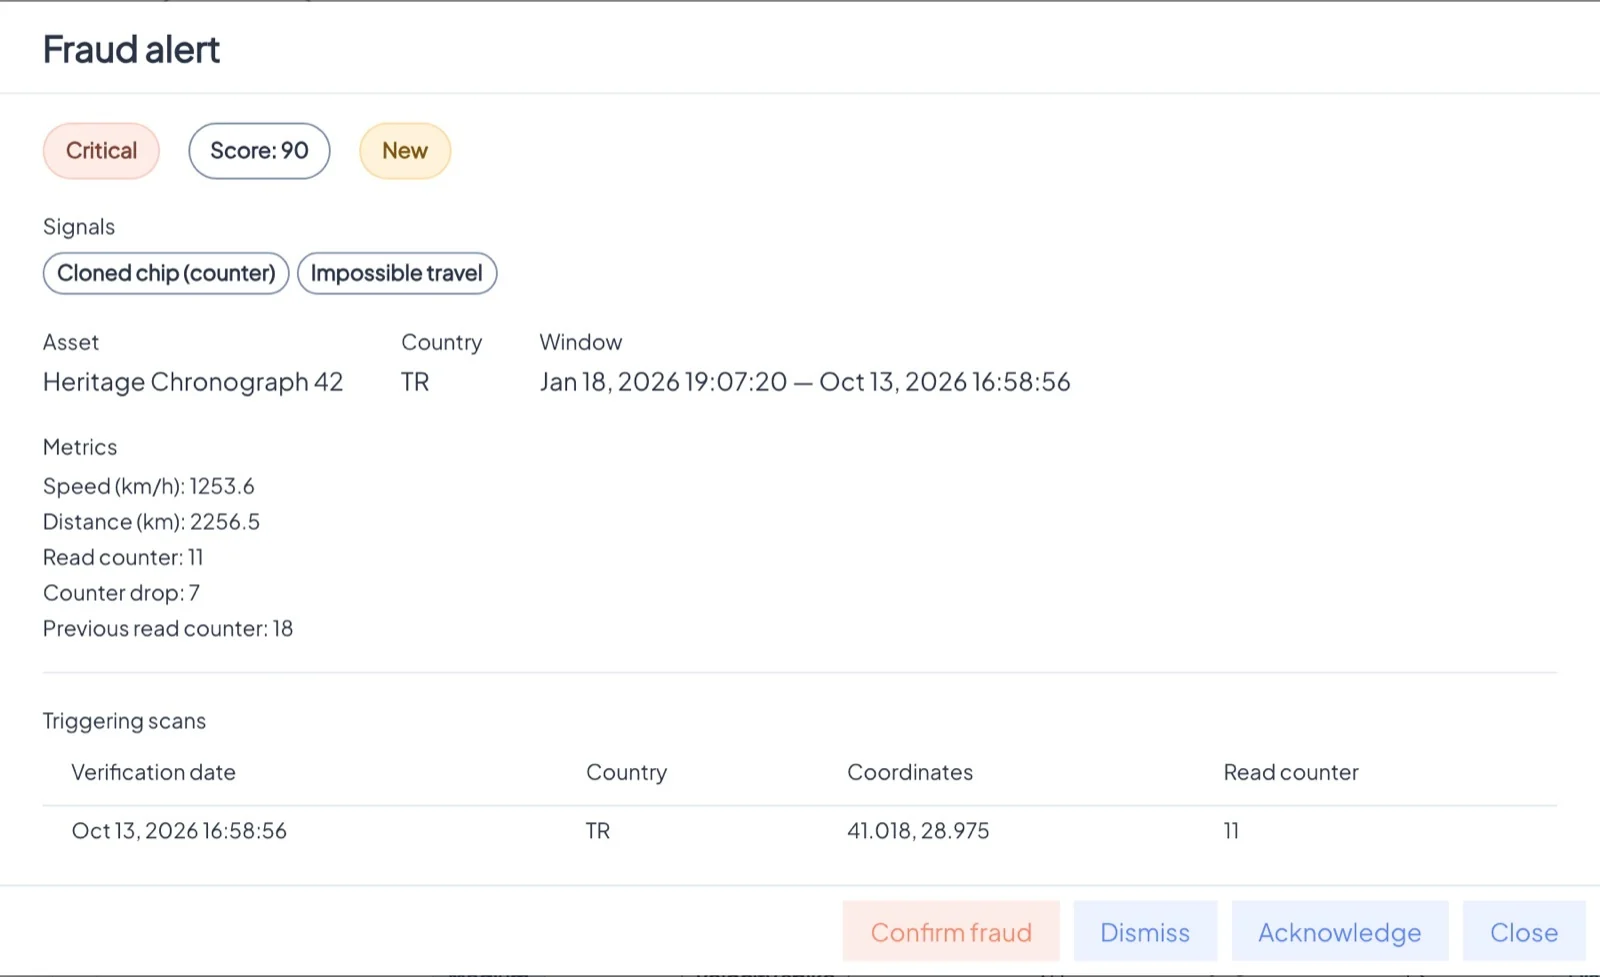Click the Triggering scans heading
This screenshot has height=977, width=1600.
pos(124,721)
